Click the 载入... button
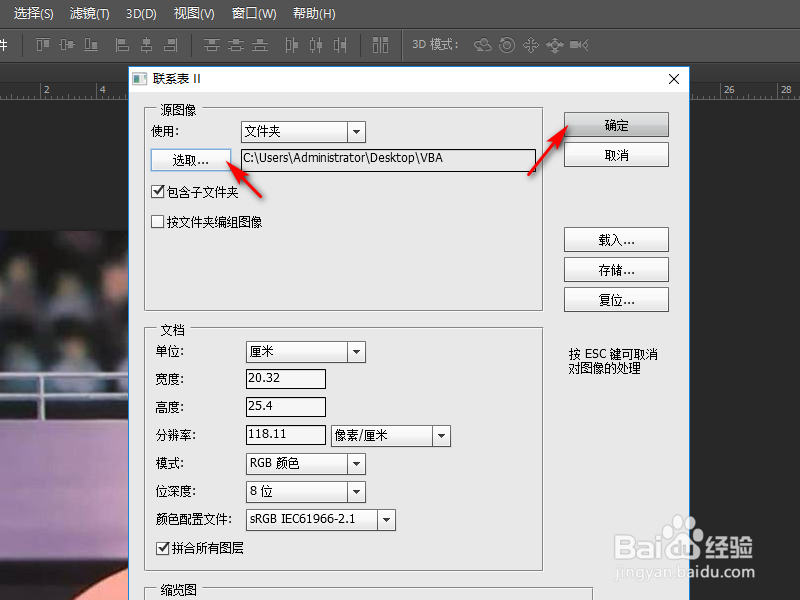This screenshot has height=600, width=800. tap(616, 240)
